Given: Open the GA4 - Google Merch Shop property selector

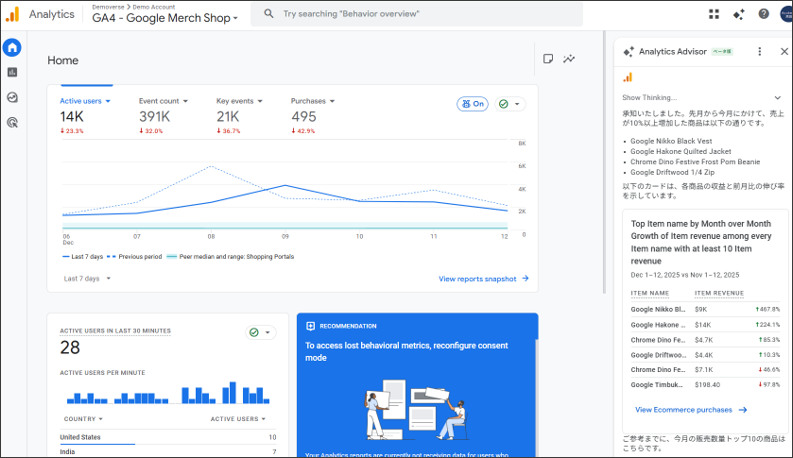Looking at the screenshot, I should [165, 18].
